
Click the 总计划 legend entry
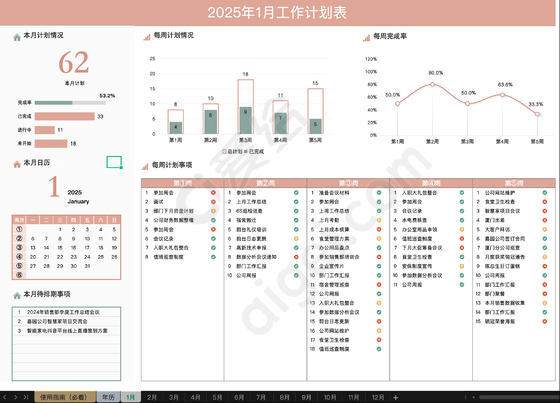click(x=232, y=151)
